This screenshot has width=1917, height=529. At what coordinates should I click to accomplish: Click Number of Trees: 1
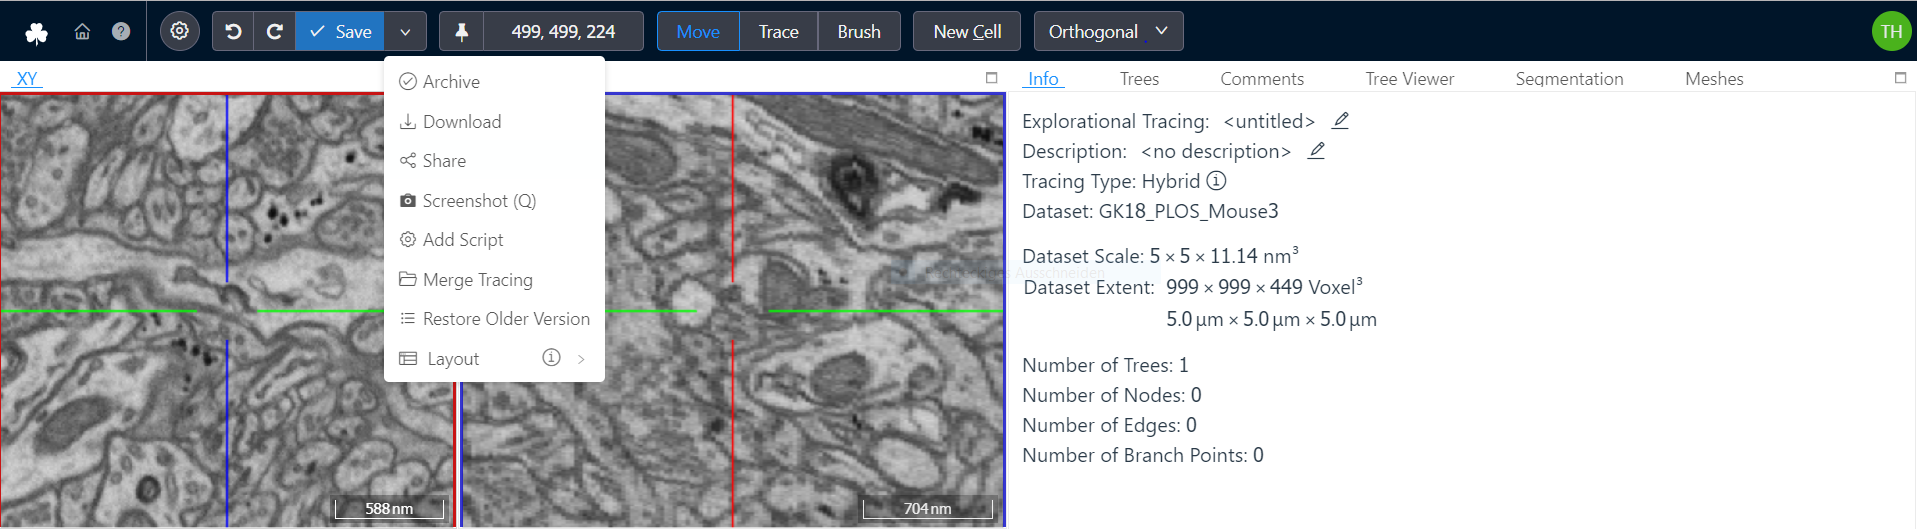pyautogui.click(x=1105, y=365)
